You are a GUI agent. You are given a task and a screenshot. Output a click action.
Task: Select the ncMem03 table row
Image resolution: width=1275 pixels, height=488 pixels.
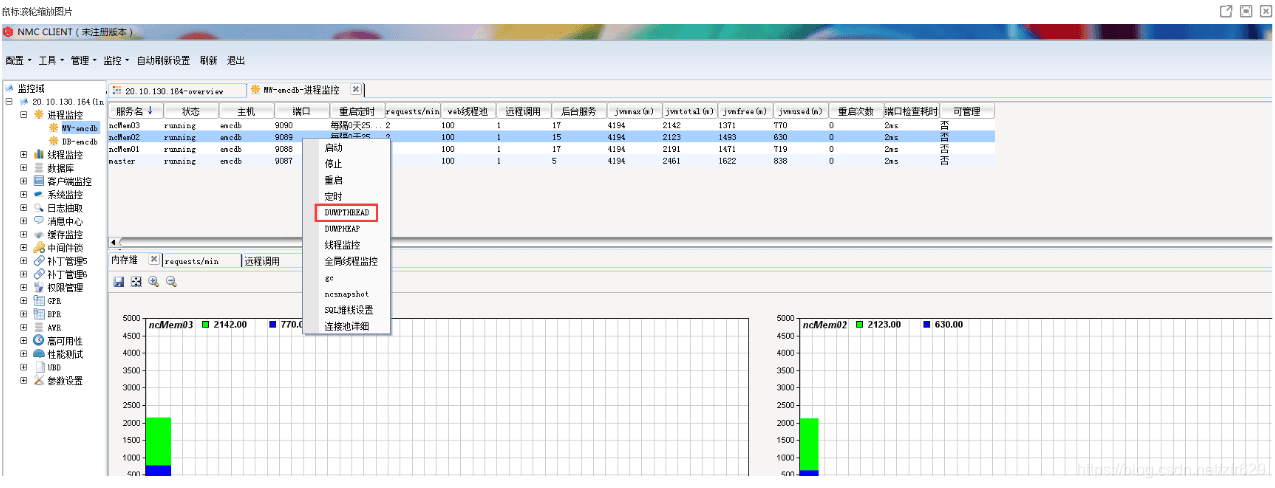point(552,125)
